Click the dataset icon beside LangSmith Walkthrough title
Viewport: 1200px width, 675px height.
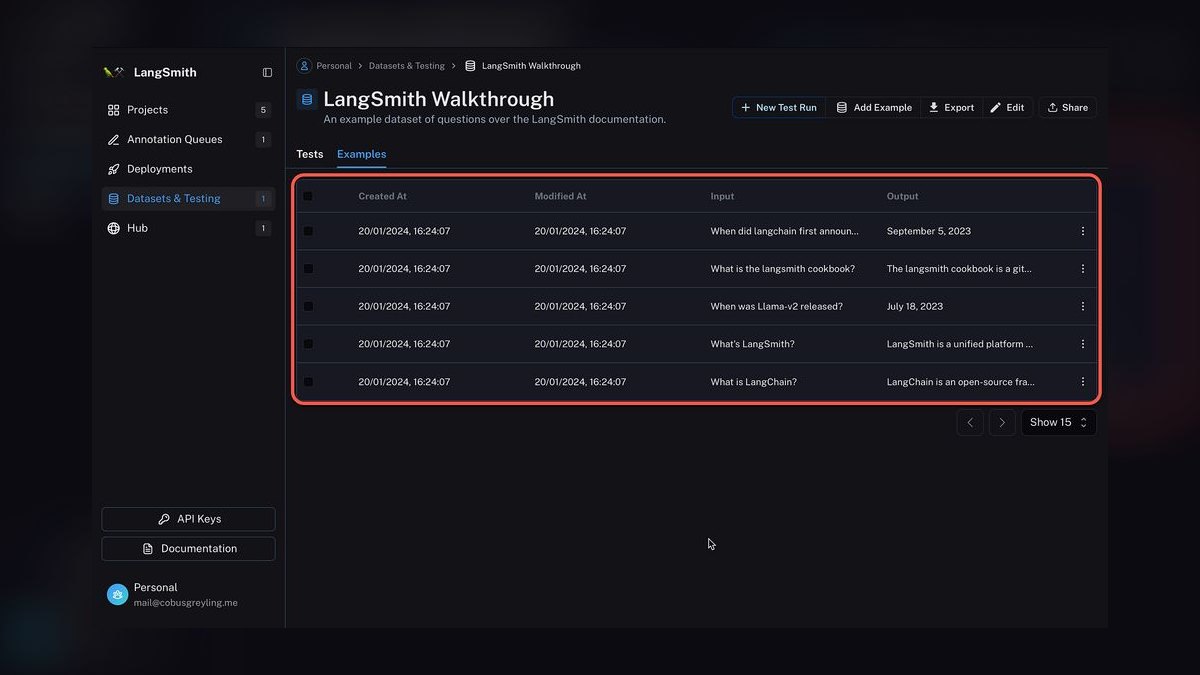coord(307,99)
